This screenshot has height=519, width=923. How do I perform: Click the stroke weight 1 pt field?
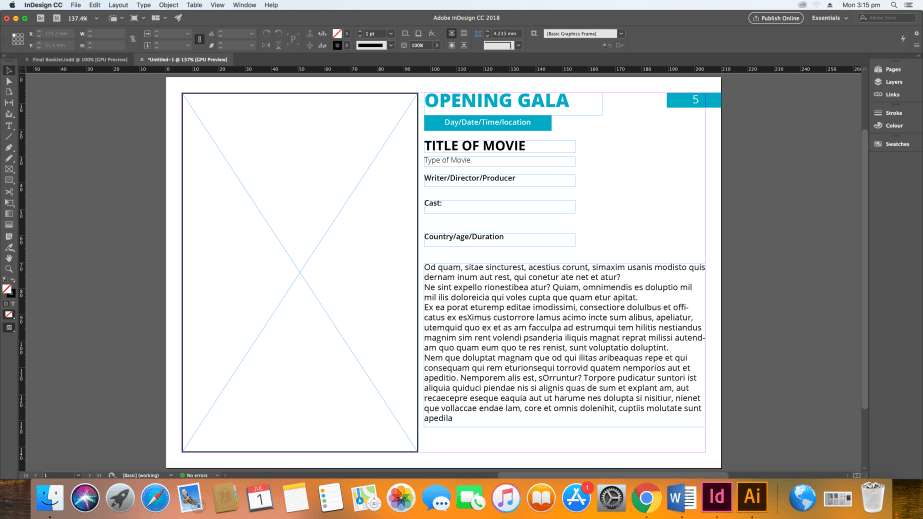tap(375, 34)
